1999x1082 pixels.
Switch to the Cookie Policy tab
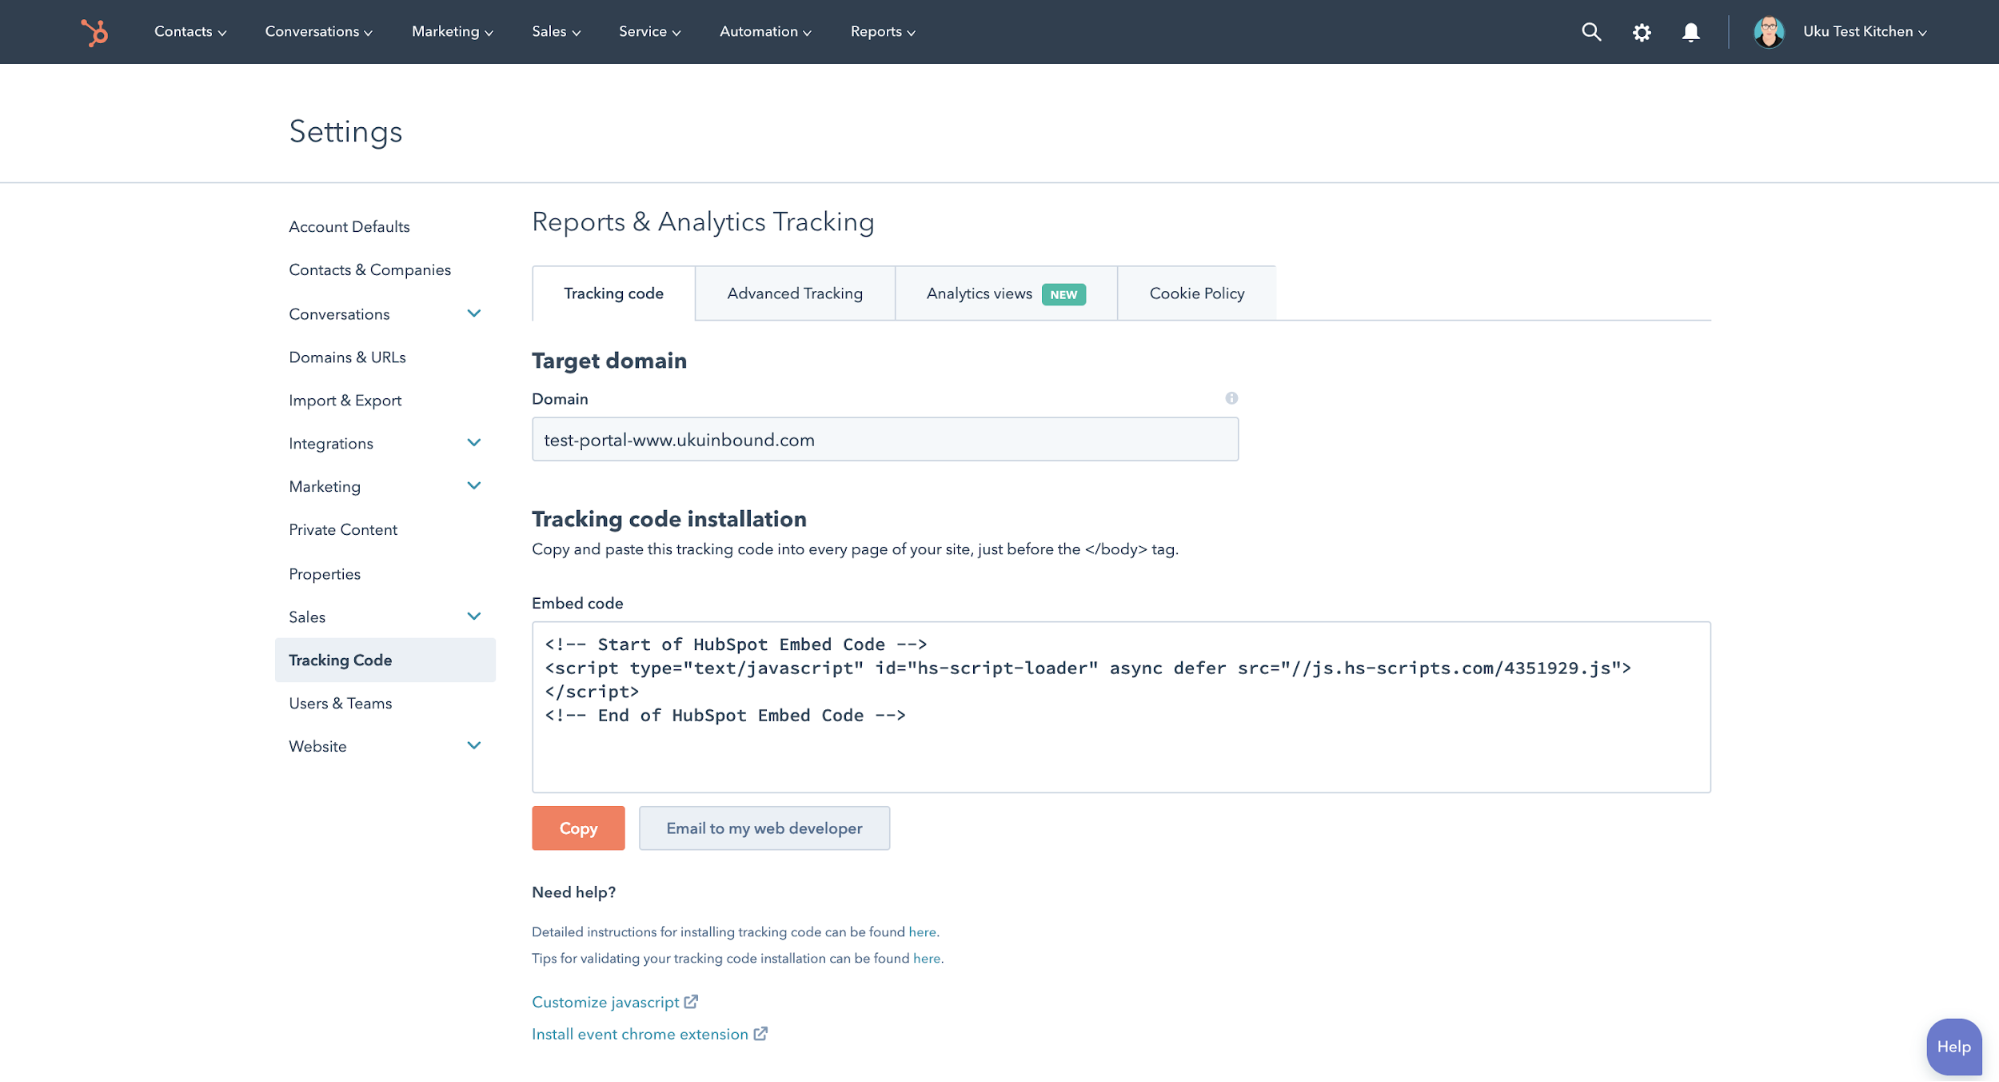click(x=1196, y=292)
